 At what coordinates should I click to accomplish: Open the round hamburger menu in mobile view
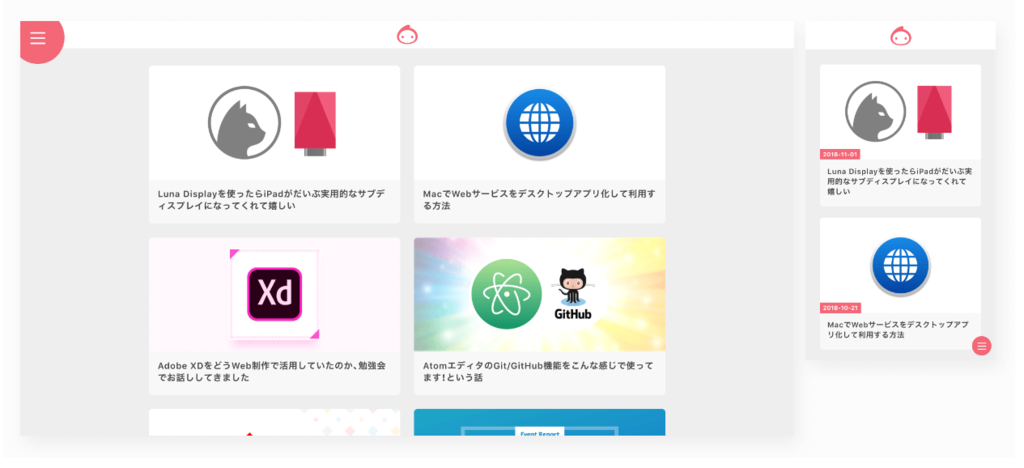click(982, 346)
